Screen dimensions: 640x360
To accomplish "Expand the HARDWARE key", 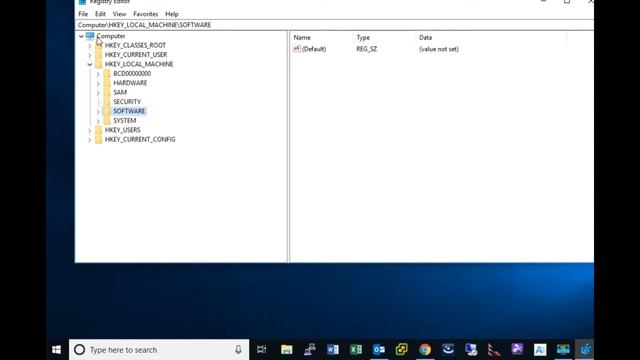I will point(98,83).
